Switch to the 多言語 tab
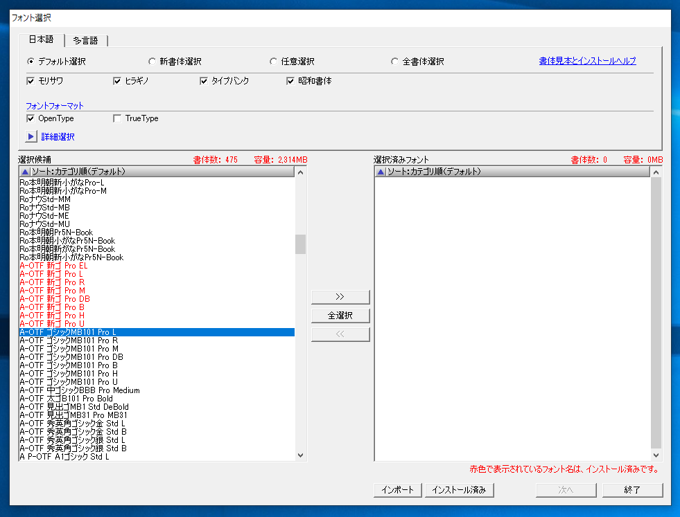 pyautogui.click(x=85, y=40)
